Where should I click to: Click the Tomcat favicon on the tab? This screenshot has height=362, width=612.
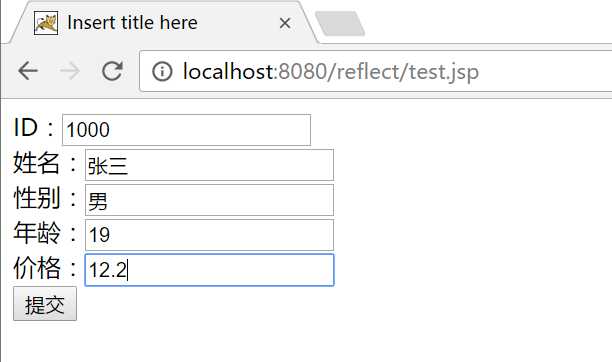[x=46, y=23]
